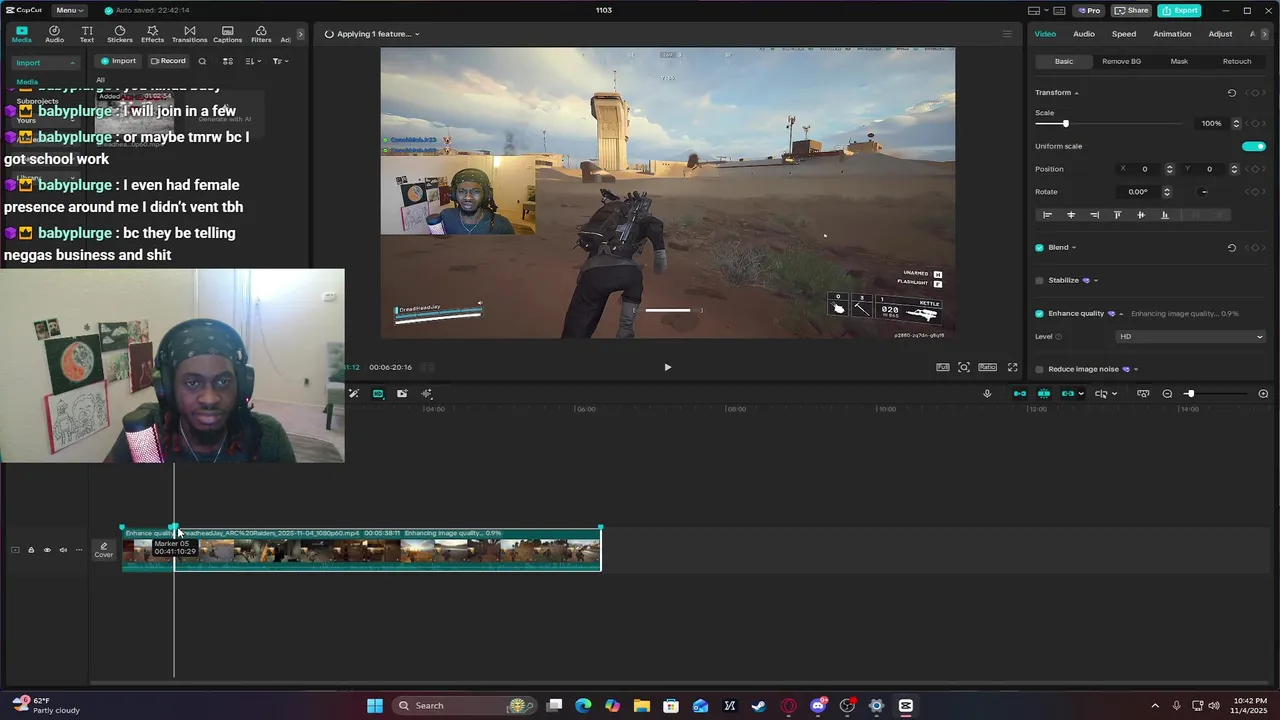Click the preview Ratio button
This screenshot has width=1280, height=720.
click(x=987, y=367)
